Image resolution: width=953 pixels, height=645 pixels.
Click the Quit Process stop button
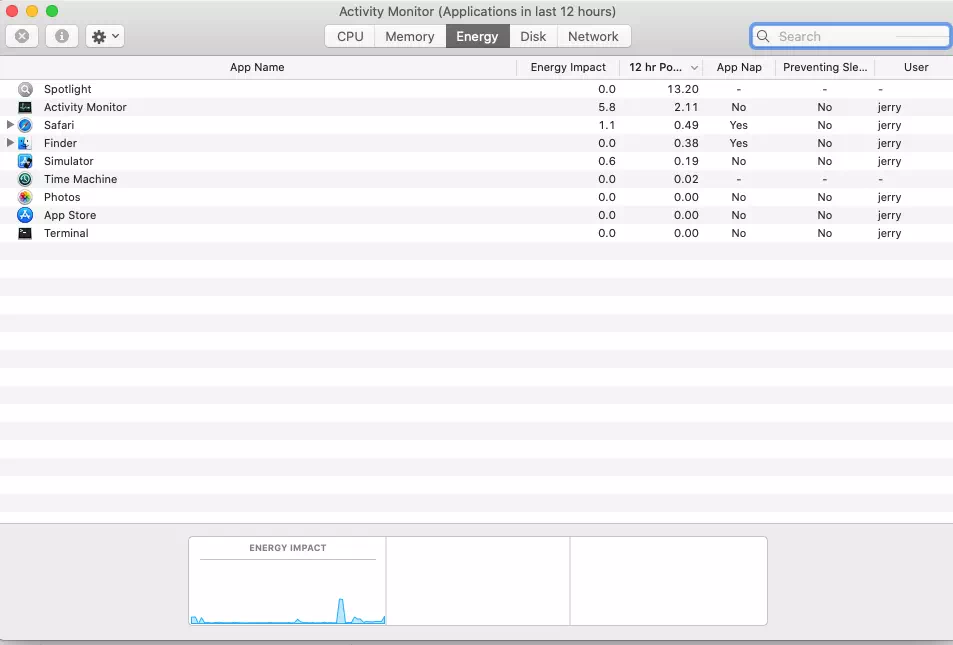pos(22,36)
